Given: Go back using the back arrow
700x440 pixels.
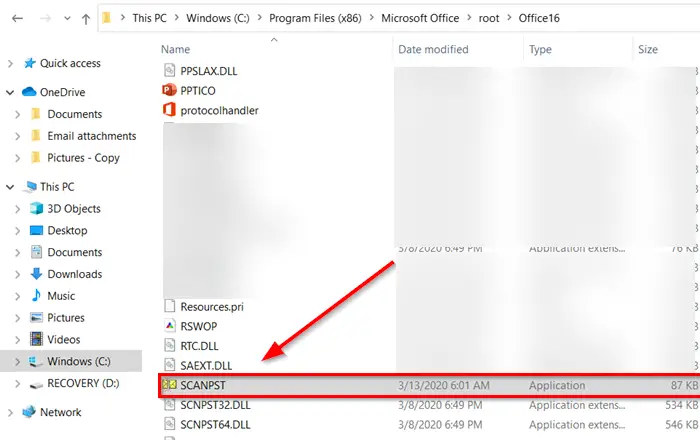Looking at the screenshot, I should [17, 18].
